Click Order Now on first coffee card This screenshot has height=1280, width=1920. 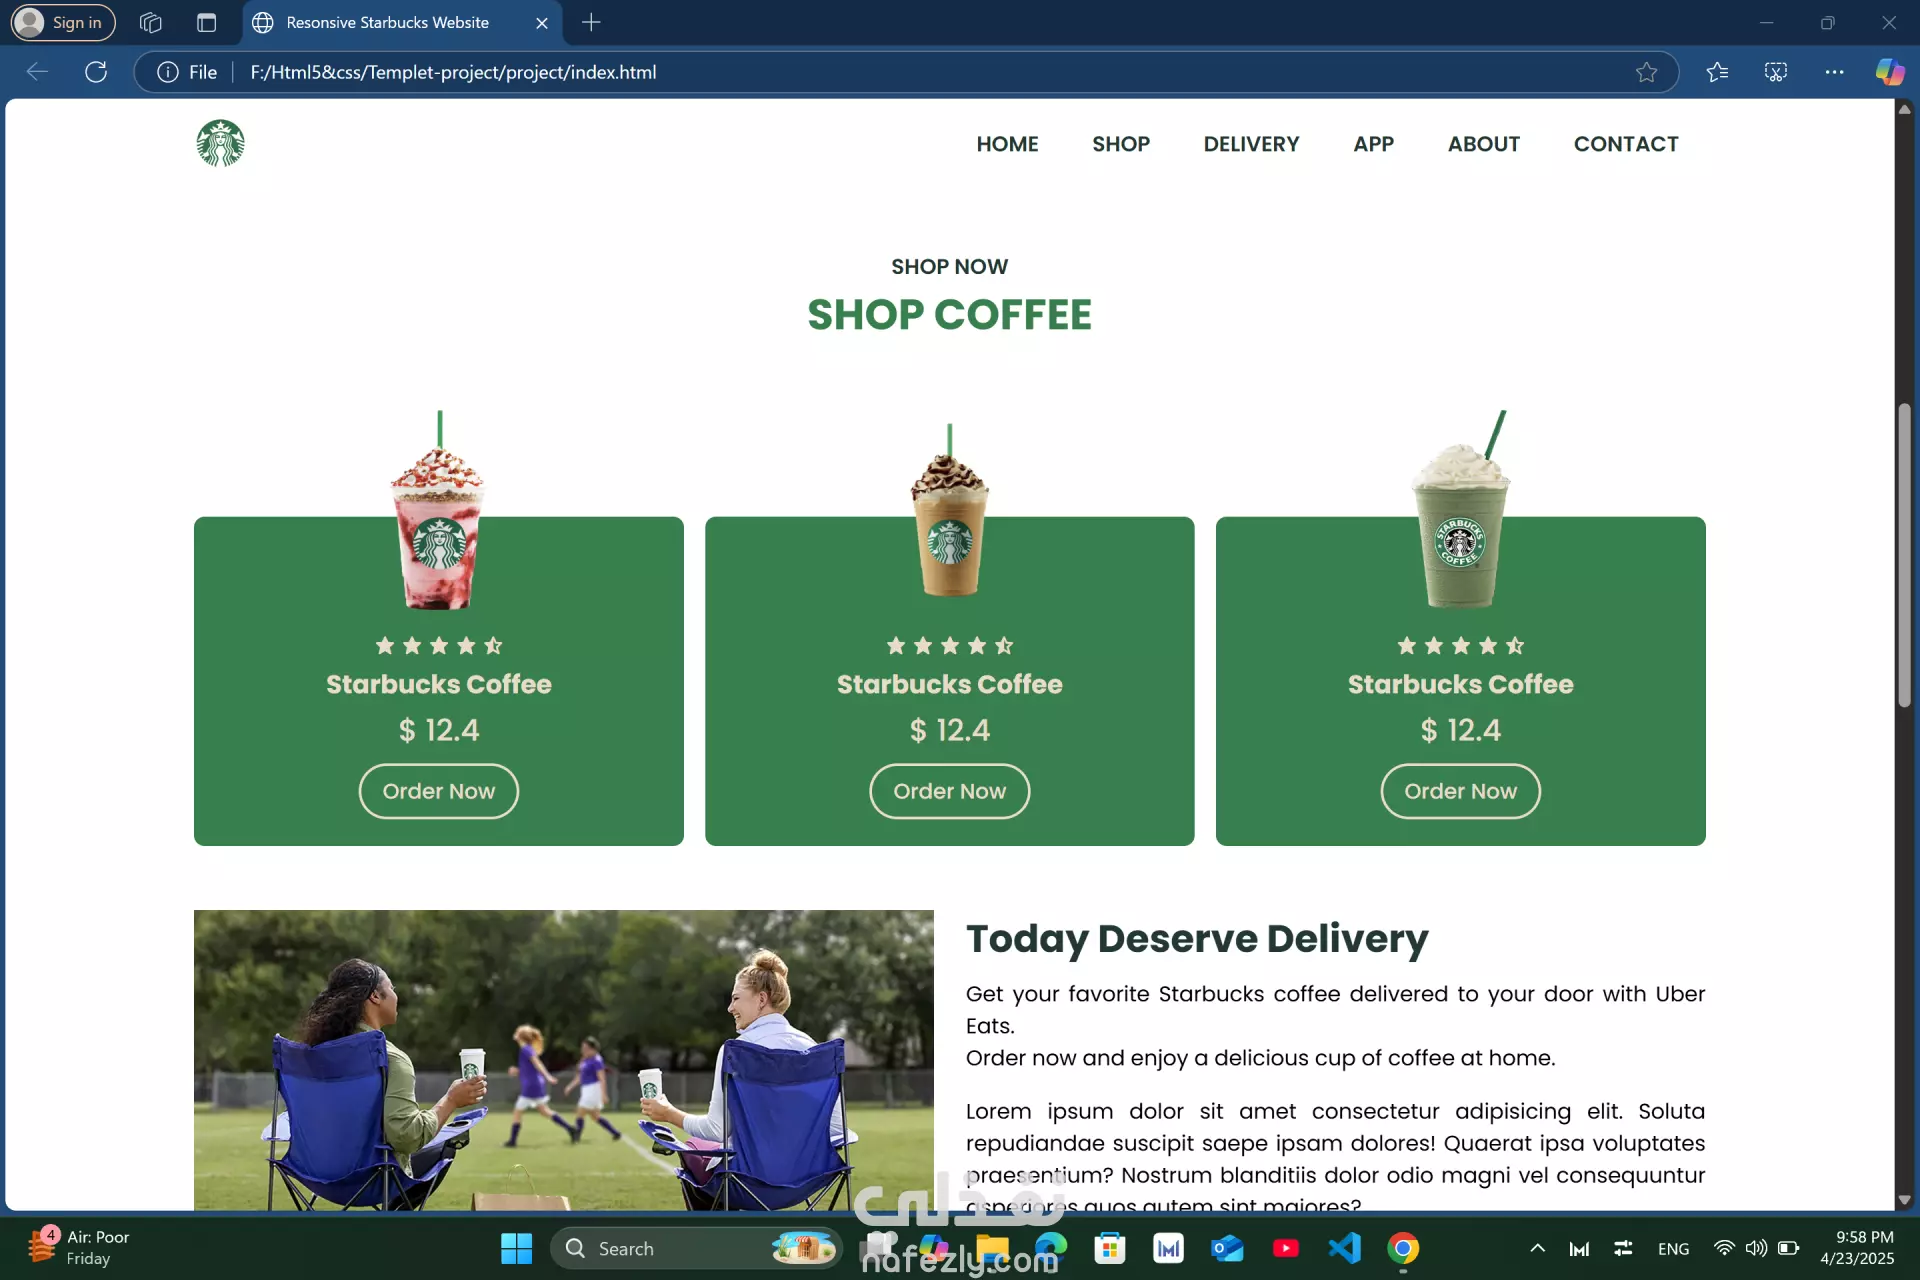pyautogui.click(x=439, y=791)
